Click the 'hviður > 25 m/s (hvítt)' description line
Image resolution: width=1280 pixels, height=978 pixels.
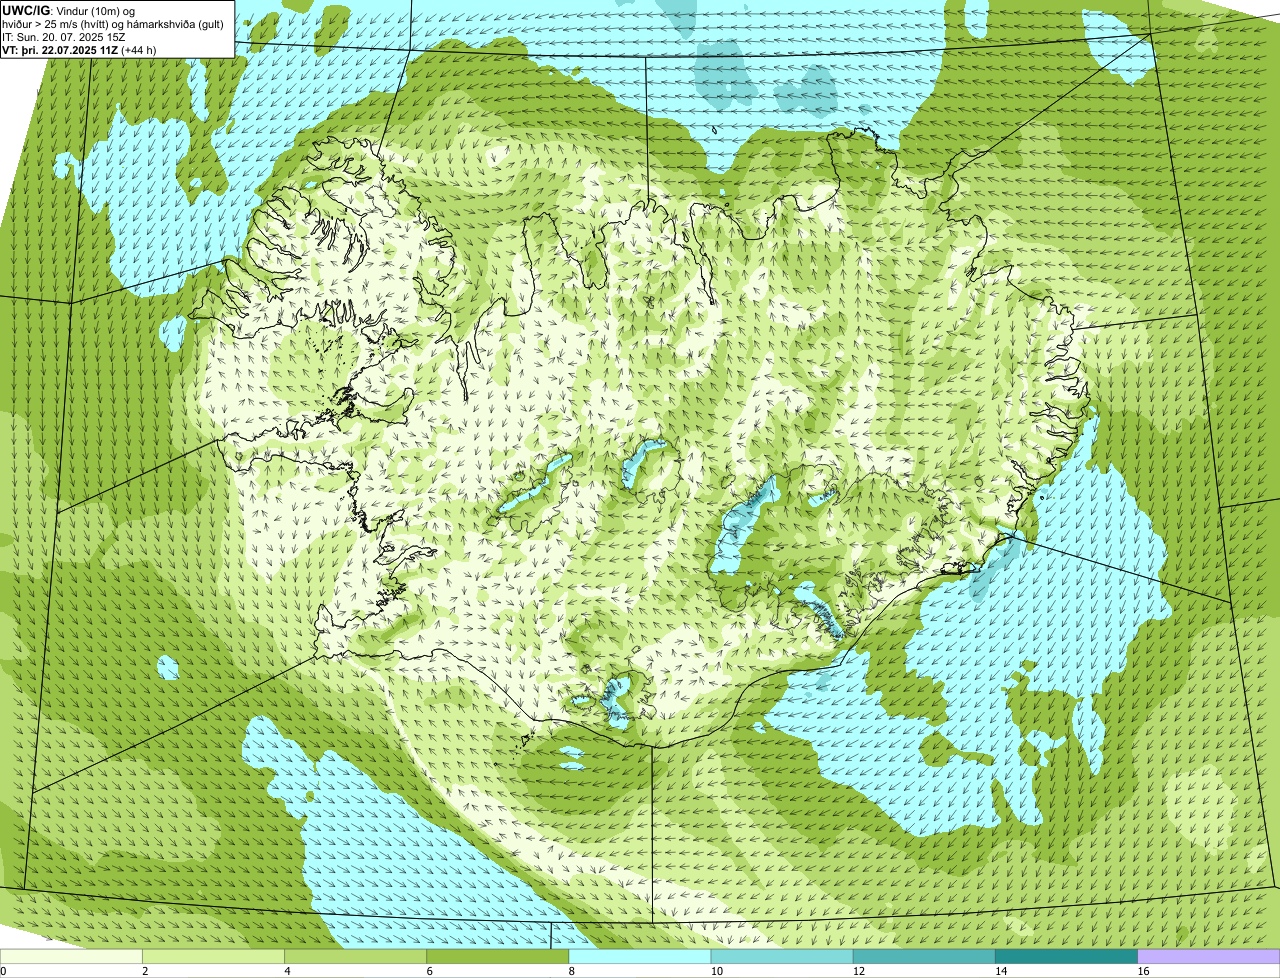(113, 24)
